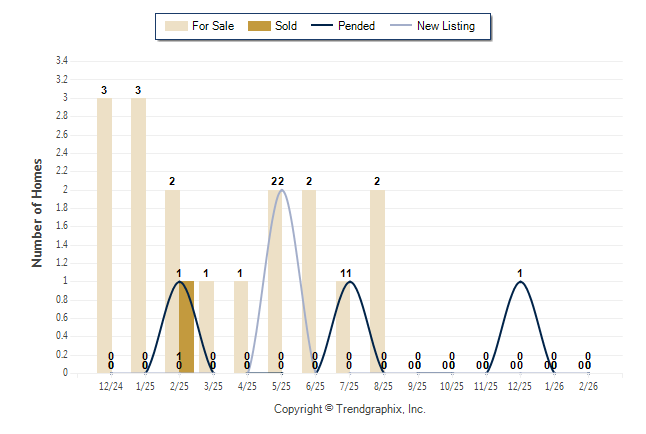Click the dark Sold bar at 2/25
This screenshot has height=434, width=646.
(x=186, y=327)
